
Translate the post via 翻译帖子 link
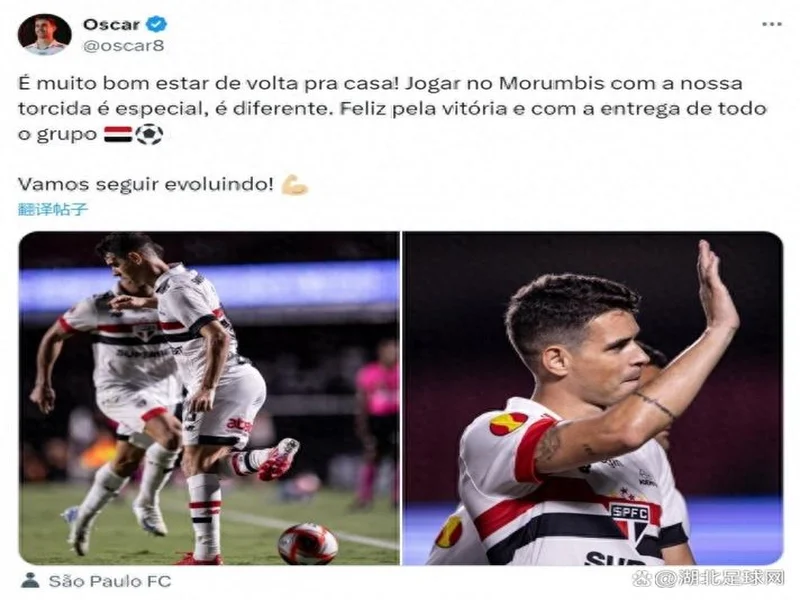(x=53, y=209)
